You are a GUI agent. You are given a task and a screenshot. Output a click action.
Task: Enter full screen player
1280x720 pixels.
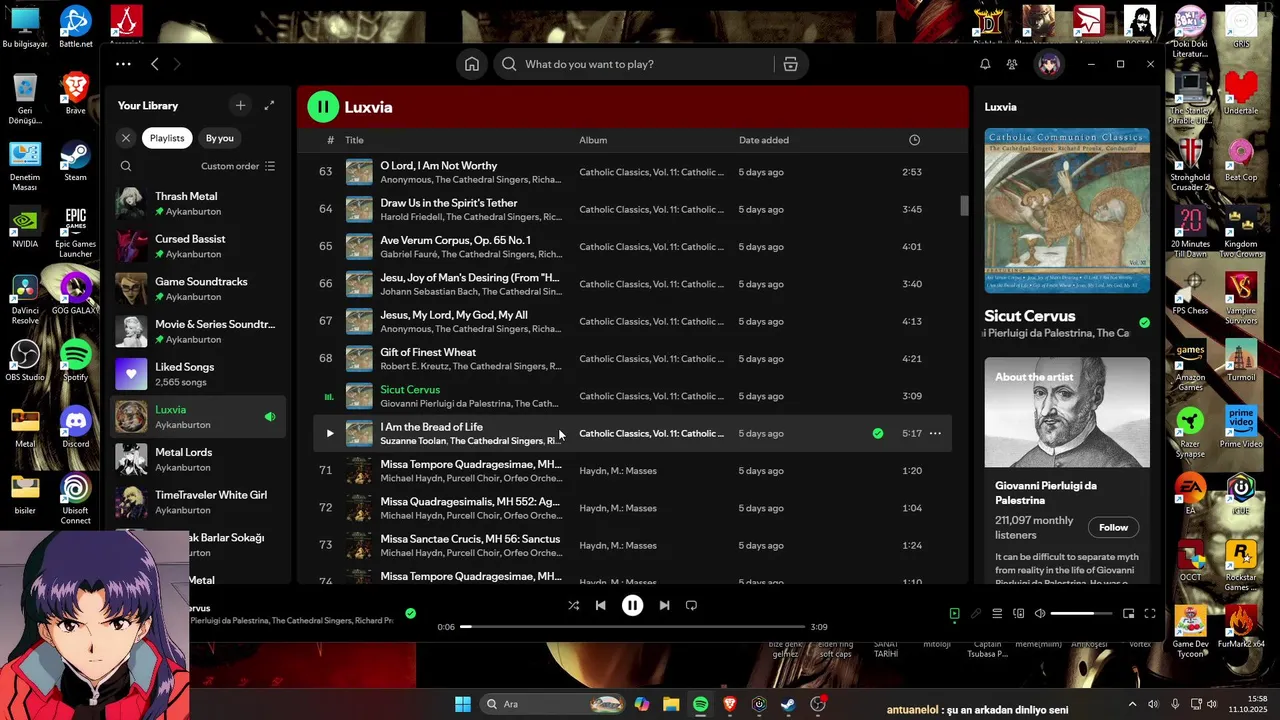point(1150,614)
